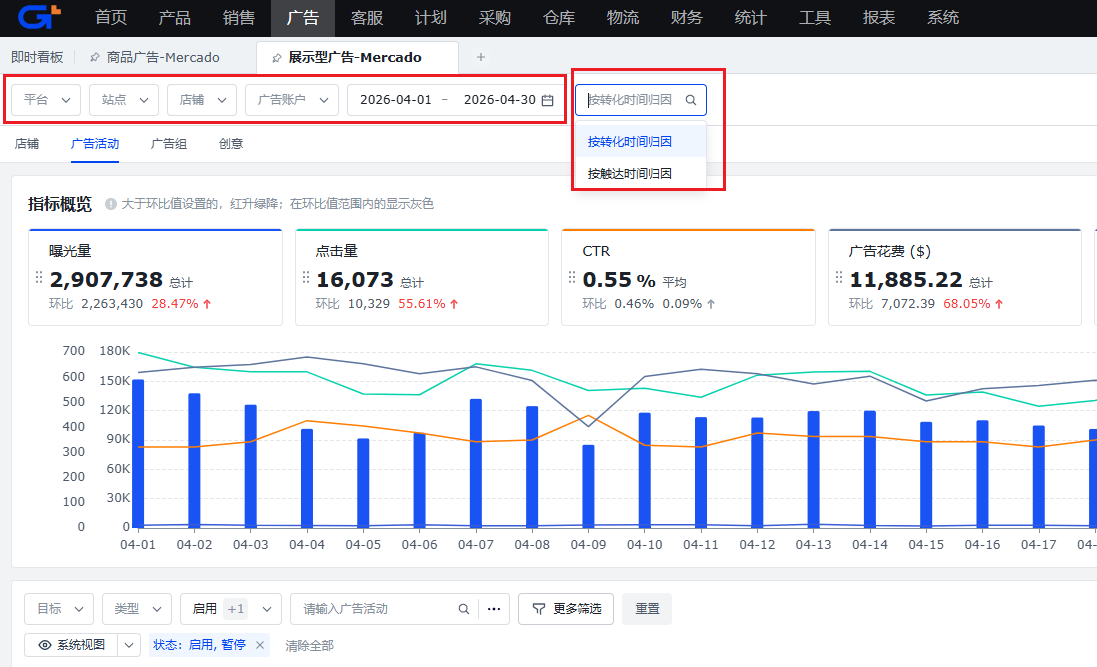Click drag handle on CTR card
This screenshot has height=667, width=1097.
coord(572,278)
